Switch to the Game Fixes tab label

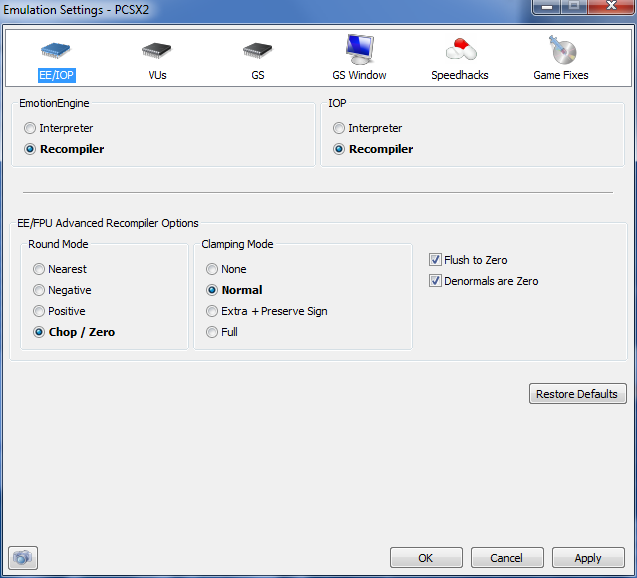pyautogui.click(x=561, y=75)
